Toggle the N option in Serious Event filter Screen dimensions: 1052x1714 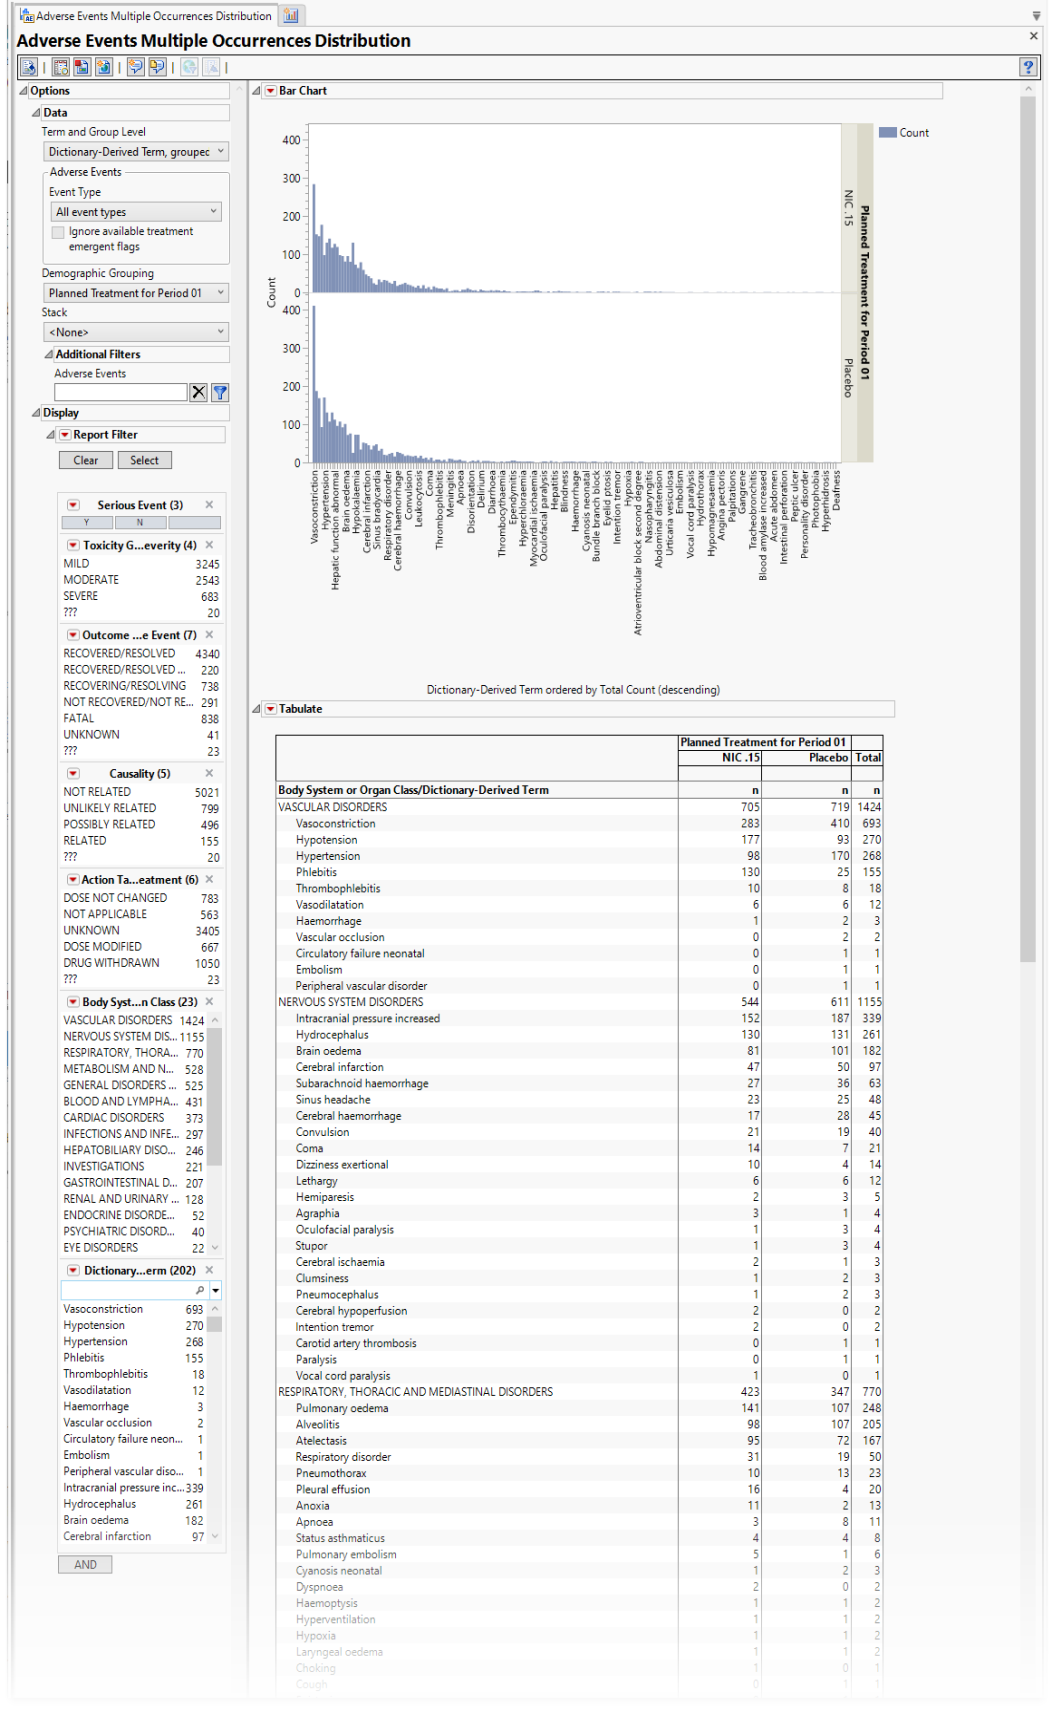(140, 523)
